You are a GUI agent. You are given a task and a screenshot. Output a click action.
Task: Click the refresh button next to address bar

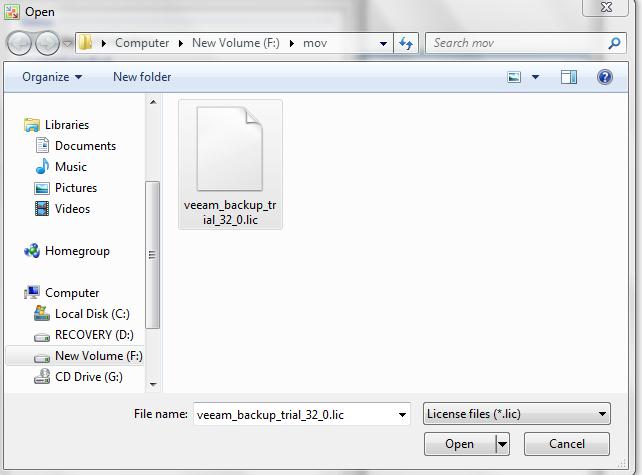(406, 43)
